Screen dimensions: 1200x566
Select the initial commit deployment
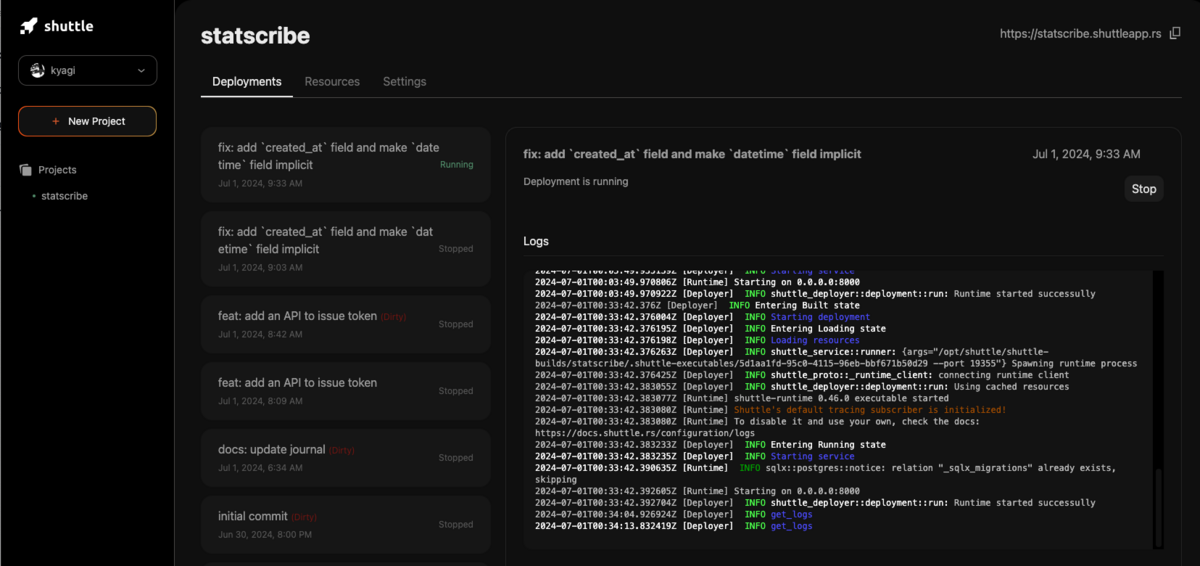(346, 524)
